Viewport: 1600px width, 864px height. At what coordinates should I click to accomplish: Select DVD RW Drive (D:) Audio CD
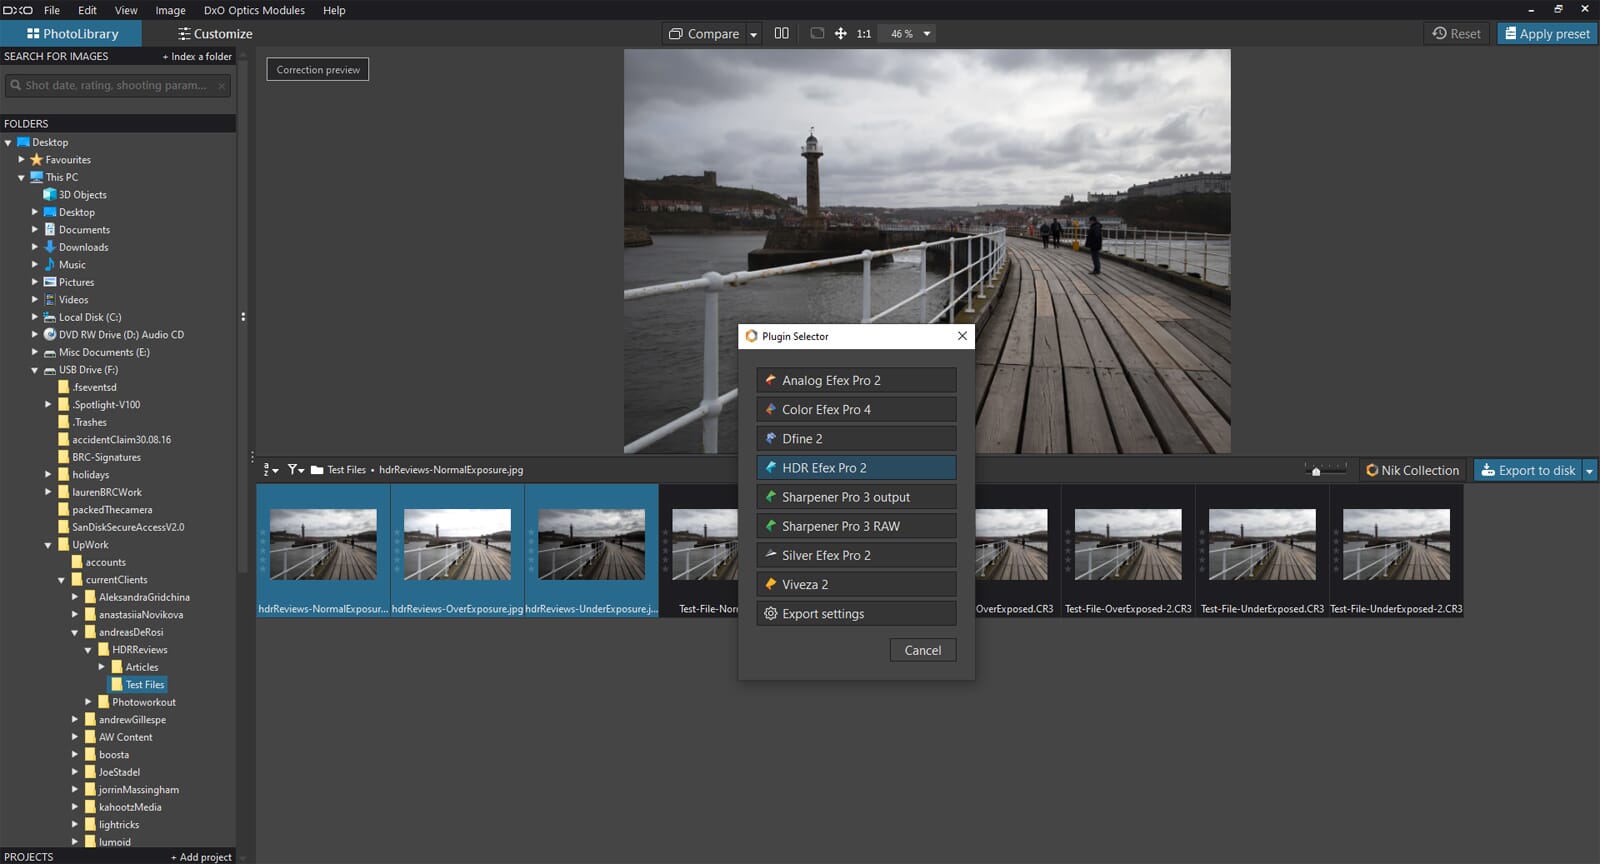[x=114, y=335]
